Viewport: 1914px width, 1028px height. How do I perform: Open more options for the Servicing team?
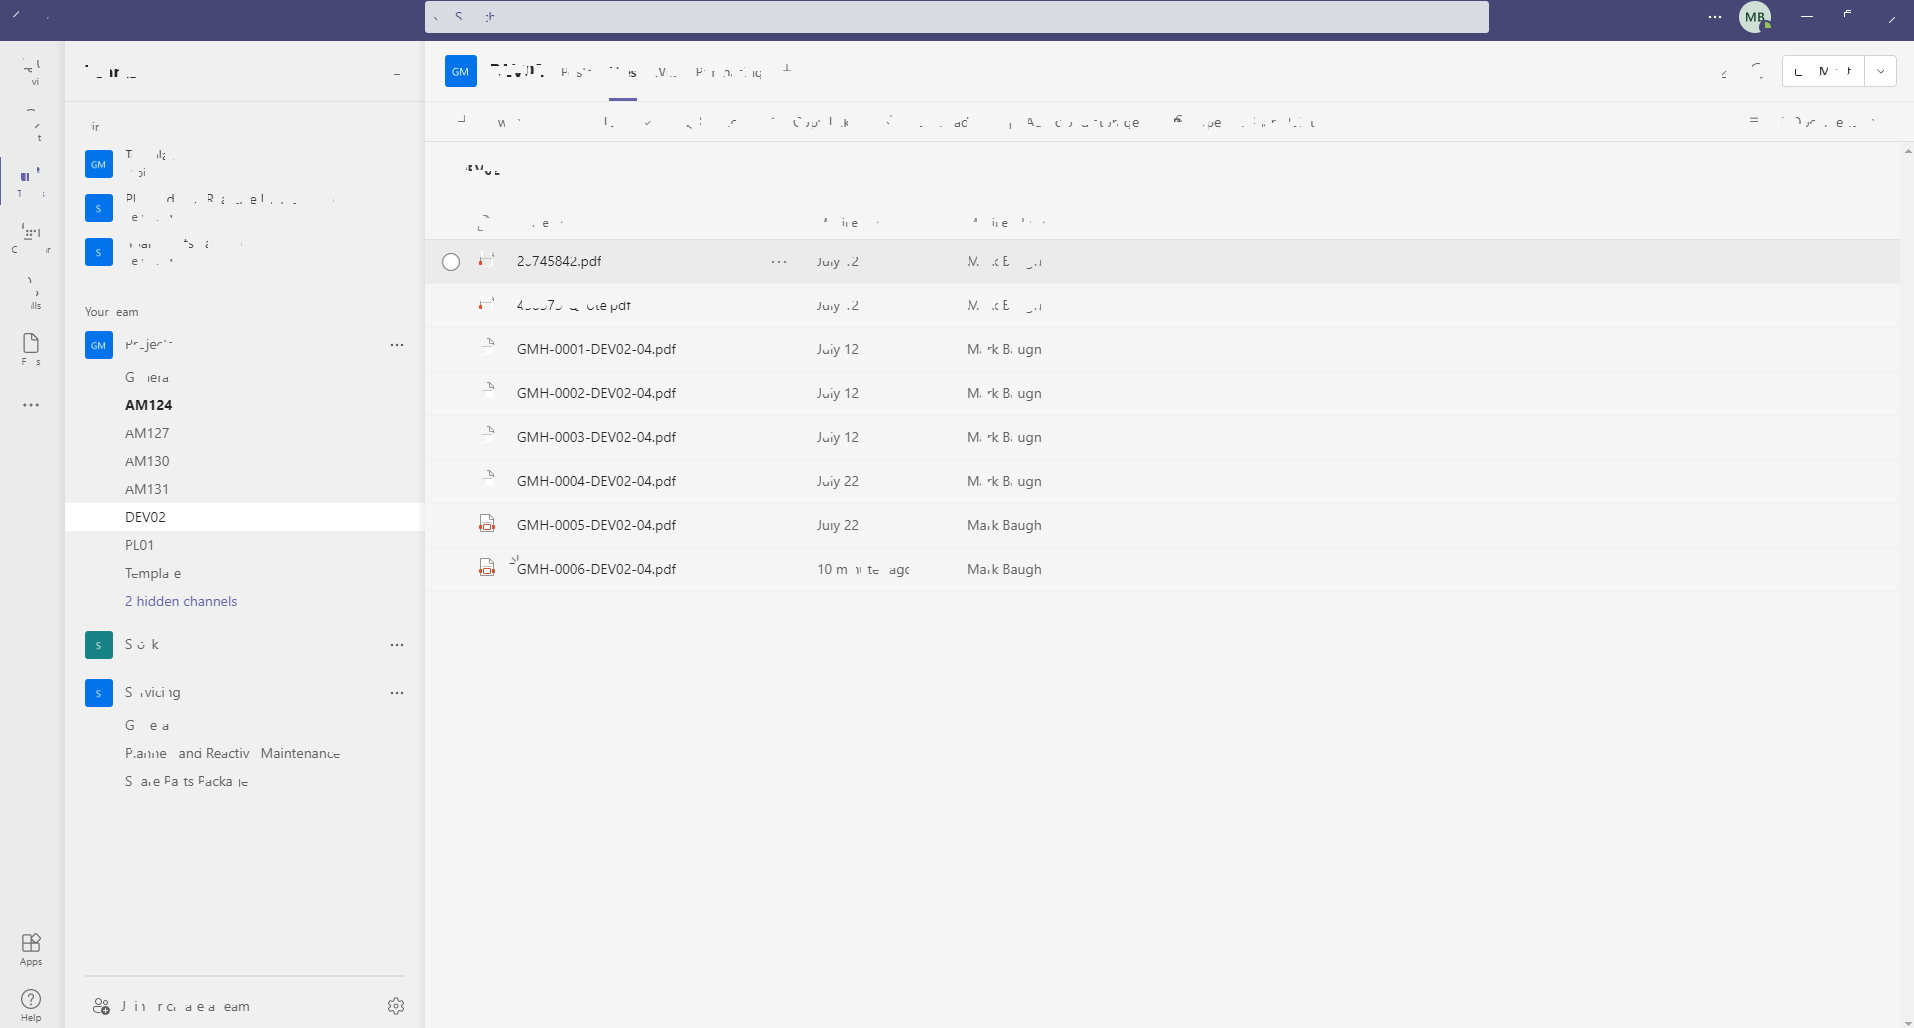(397, 692)
